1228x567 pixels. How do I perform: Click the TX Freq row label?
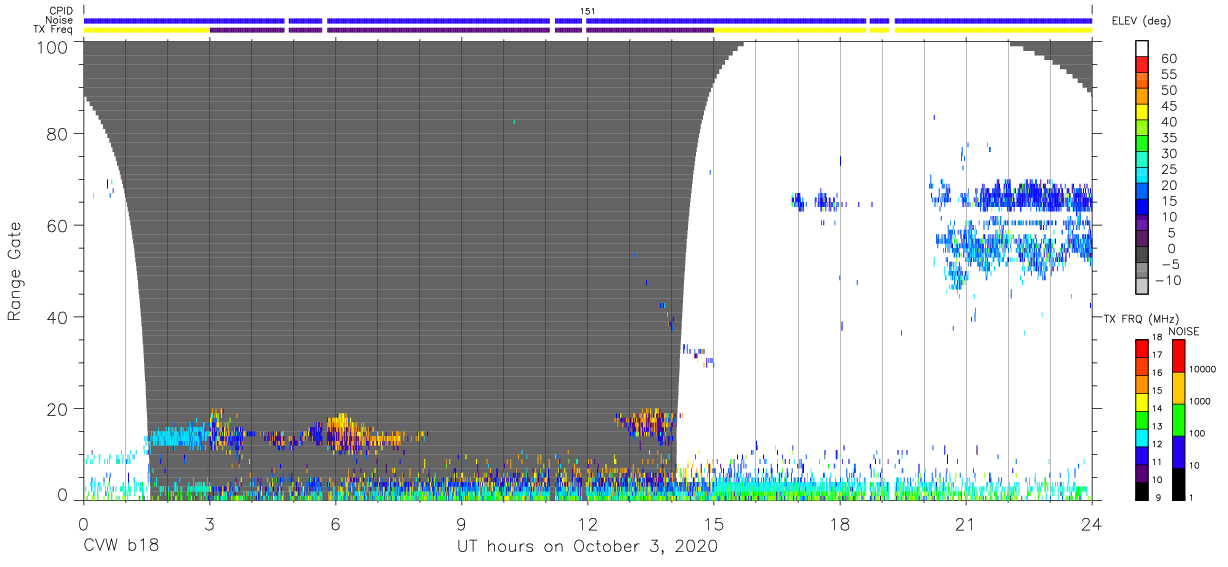click(54, 29)
